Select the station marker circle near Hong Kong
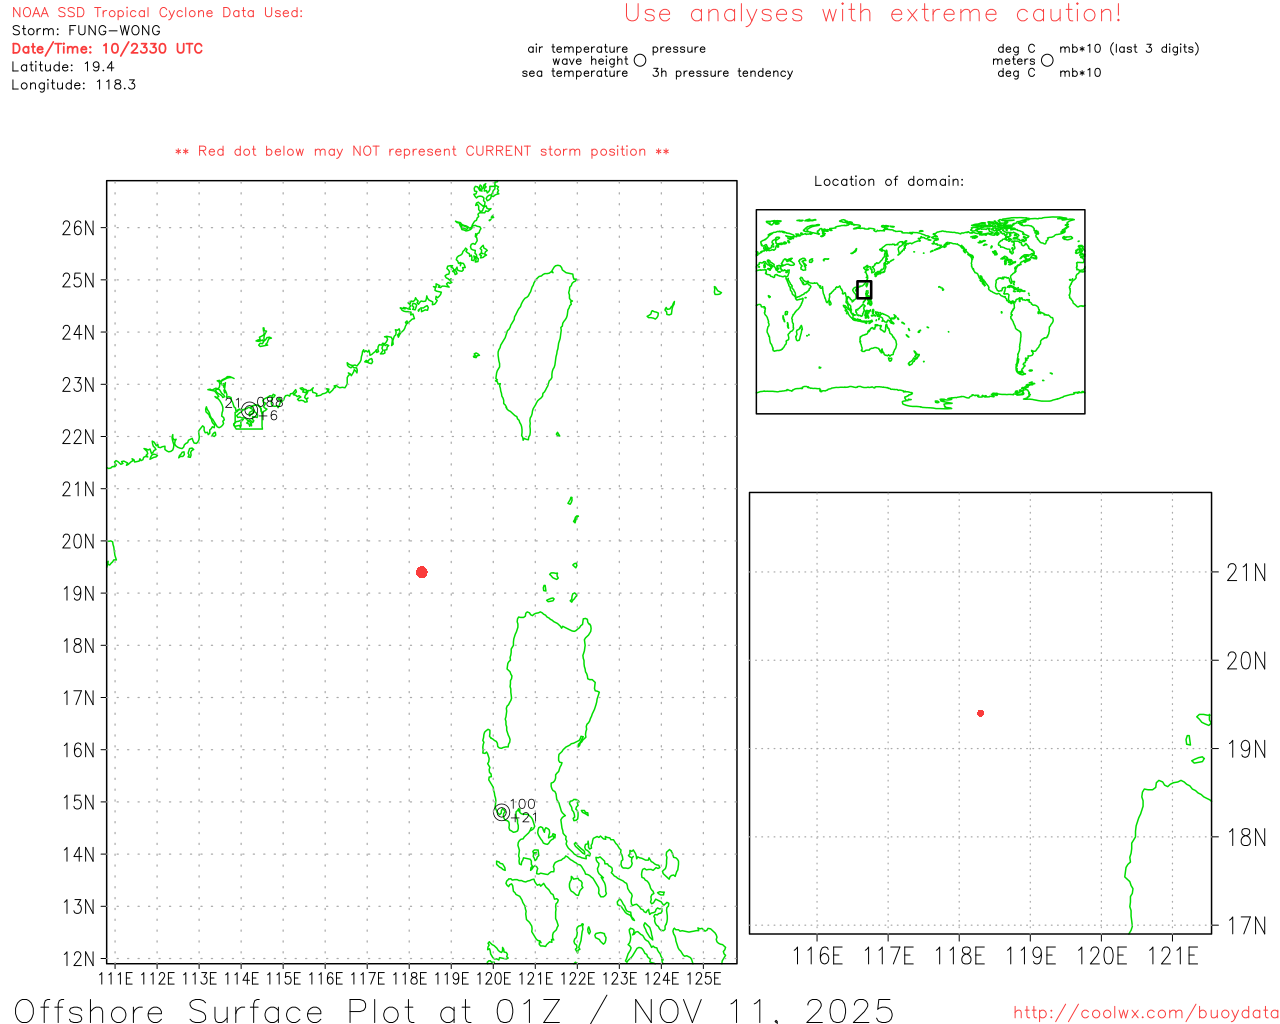1280x1024 pixels. click(x=249, y=411)
